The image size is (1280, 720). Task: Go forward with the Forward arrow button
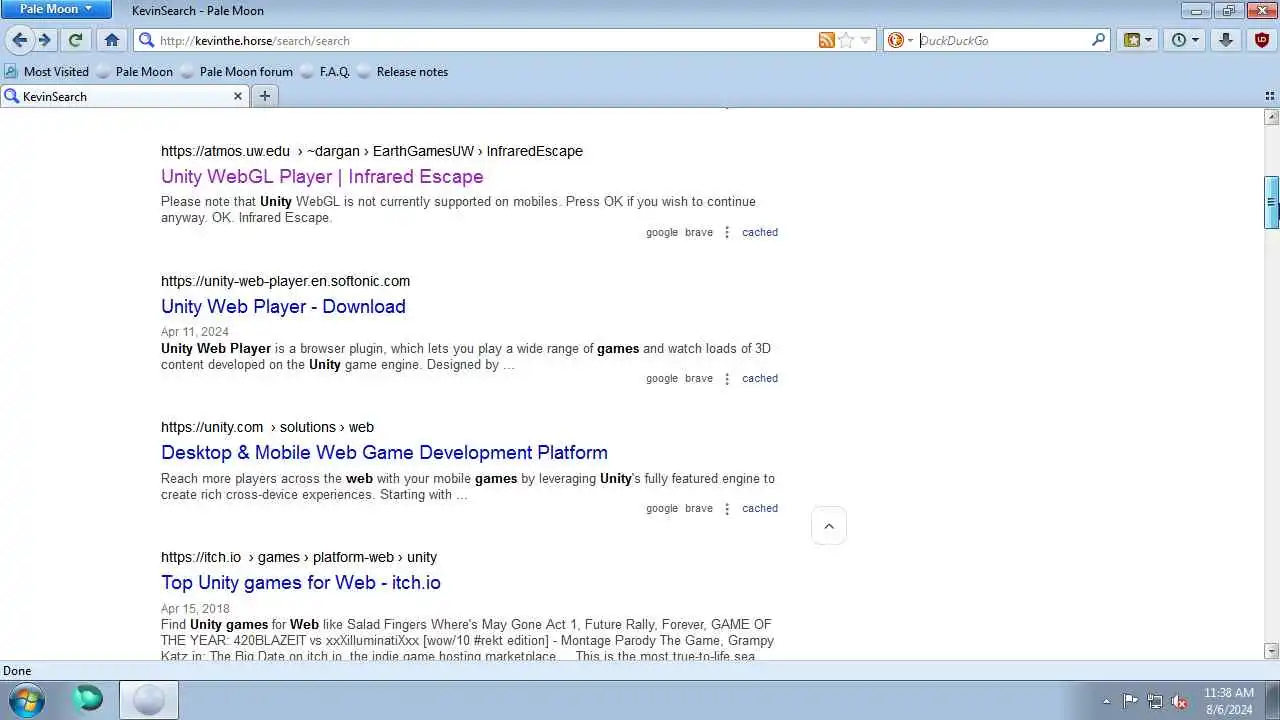pos(45,40)
